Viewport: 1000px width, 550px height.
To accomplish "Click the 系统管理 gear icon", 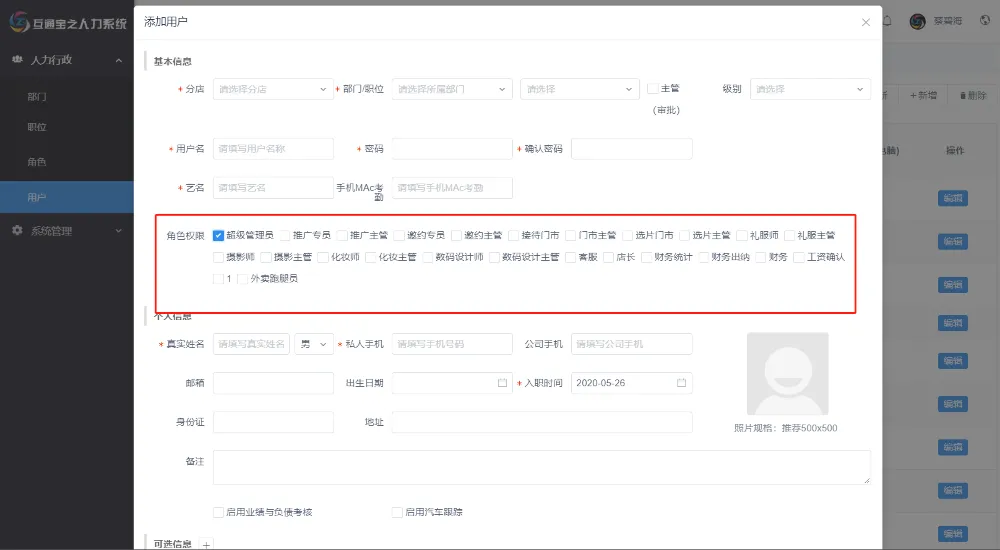I will point(17,231).
